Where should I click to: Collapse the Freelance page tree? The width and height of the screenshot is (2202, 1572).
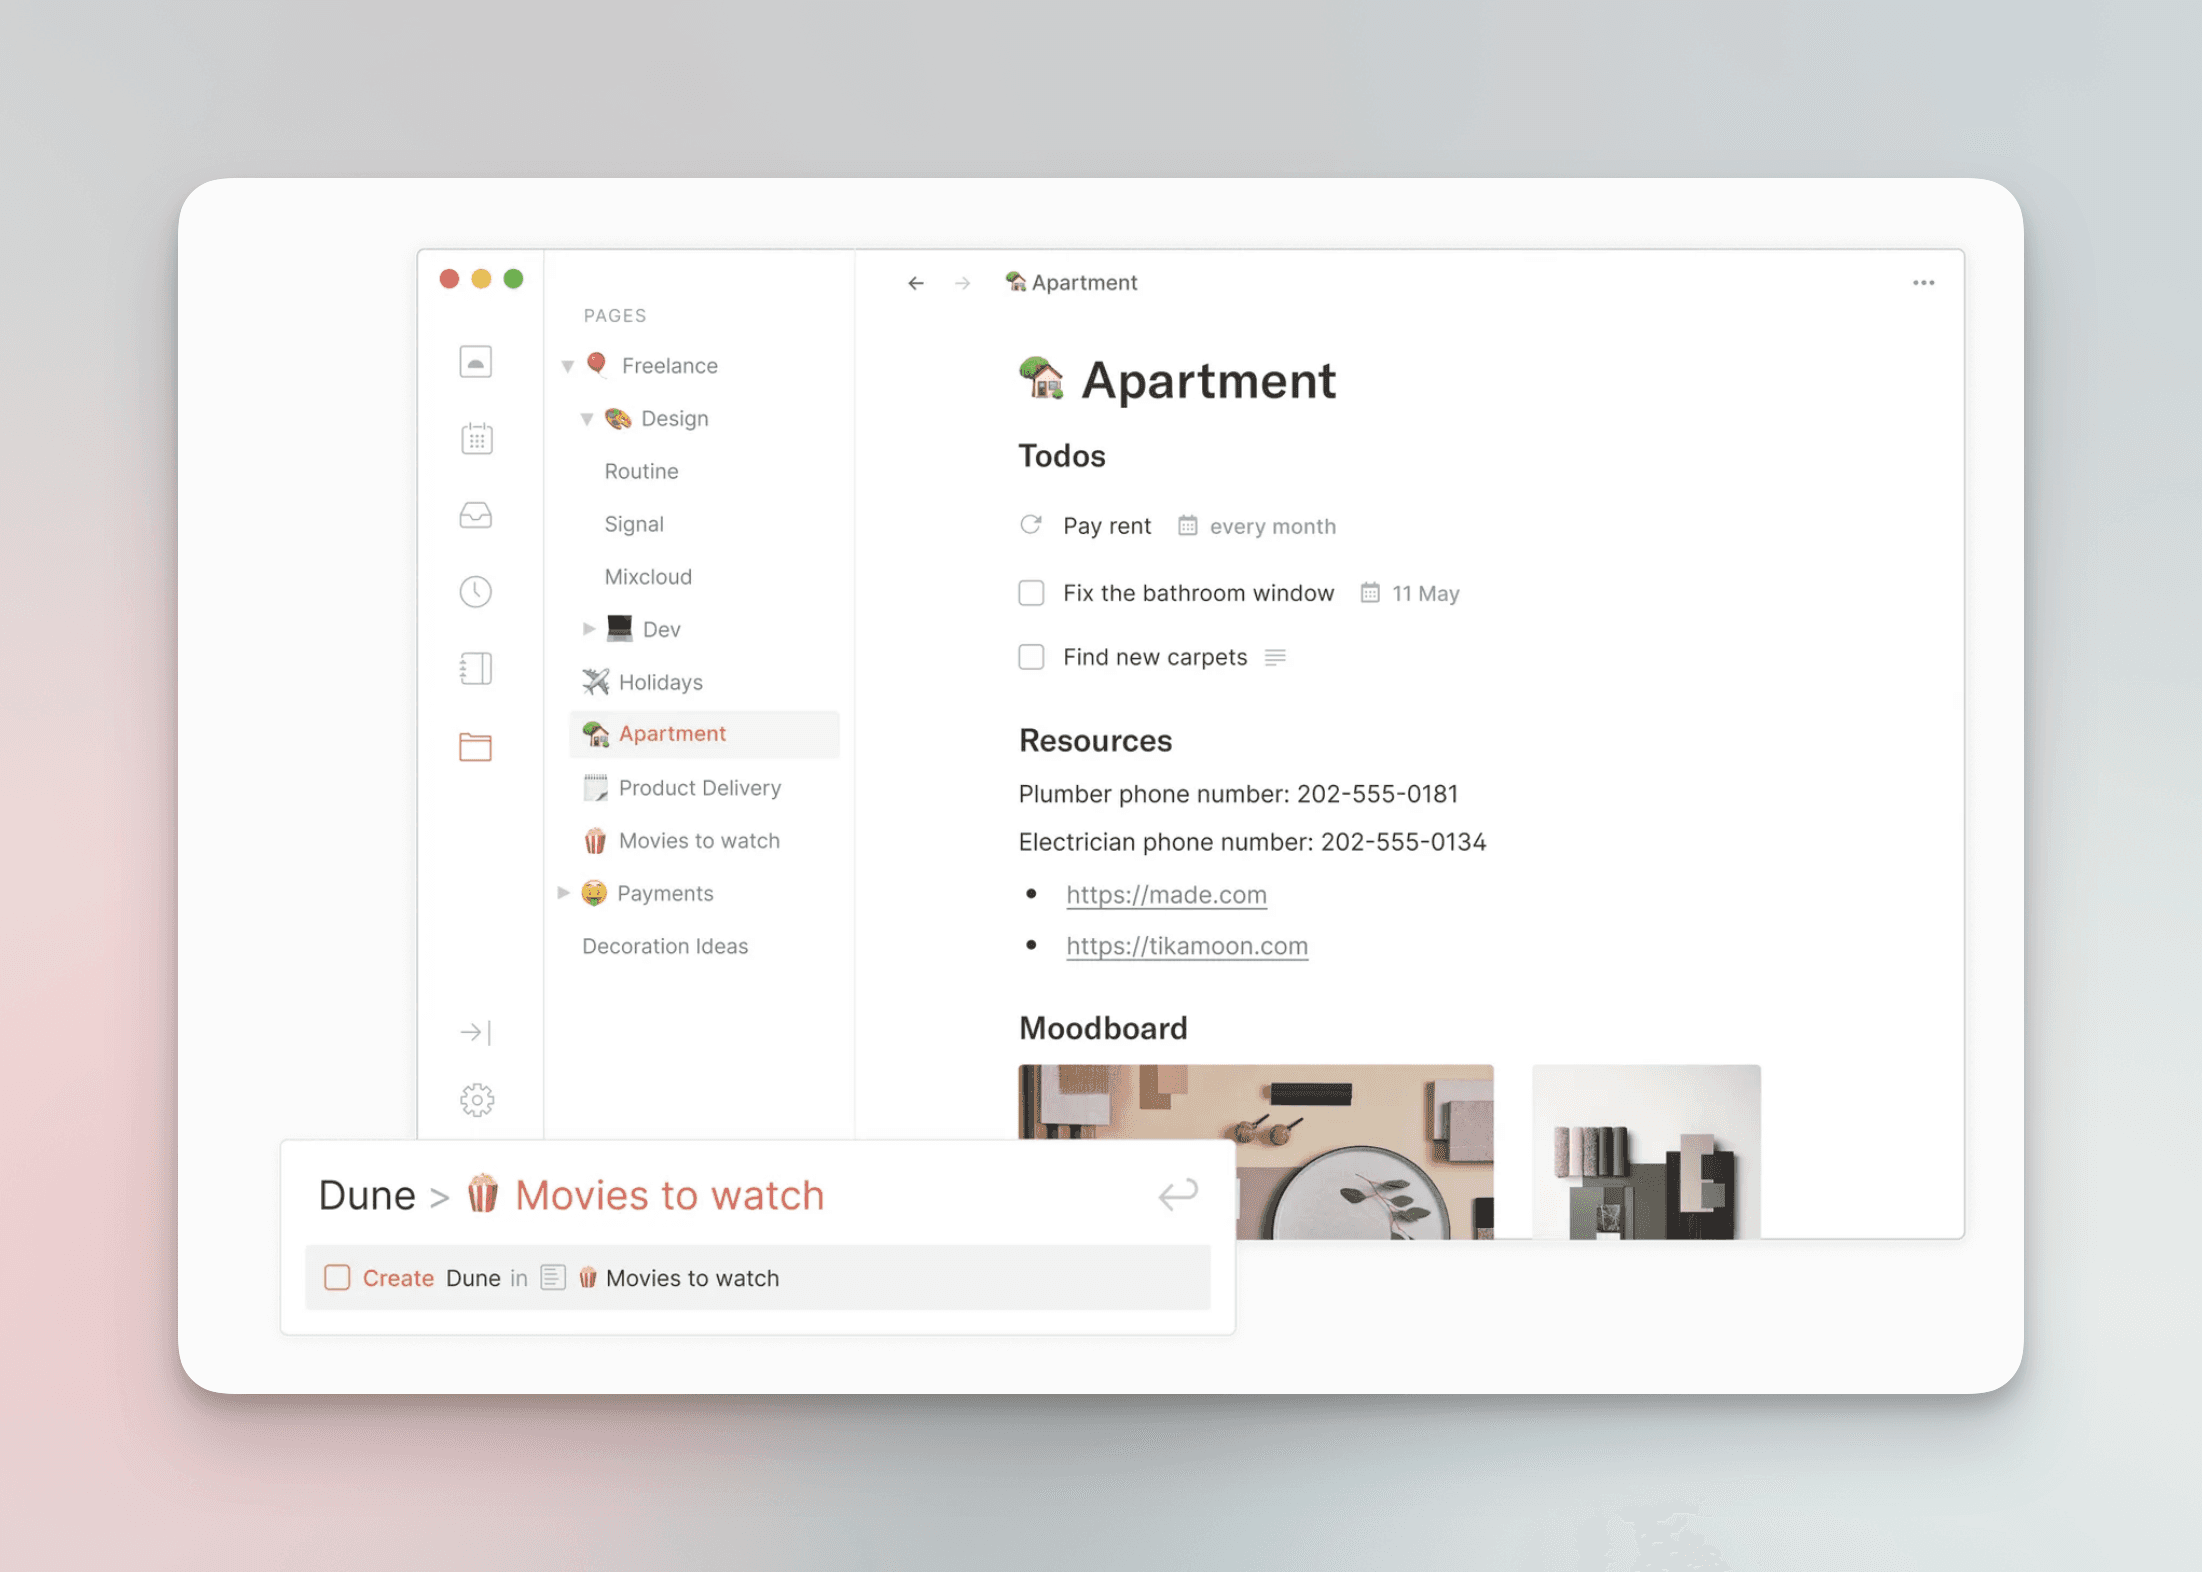pyautogui.click(x=567, y=366)
